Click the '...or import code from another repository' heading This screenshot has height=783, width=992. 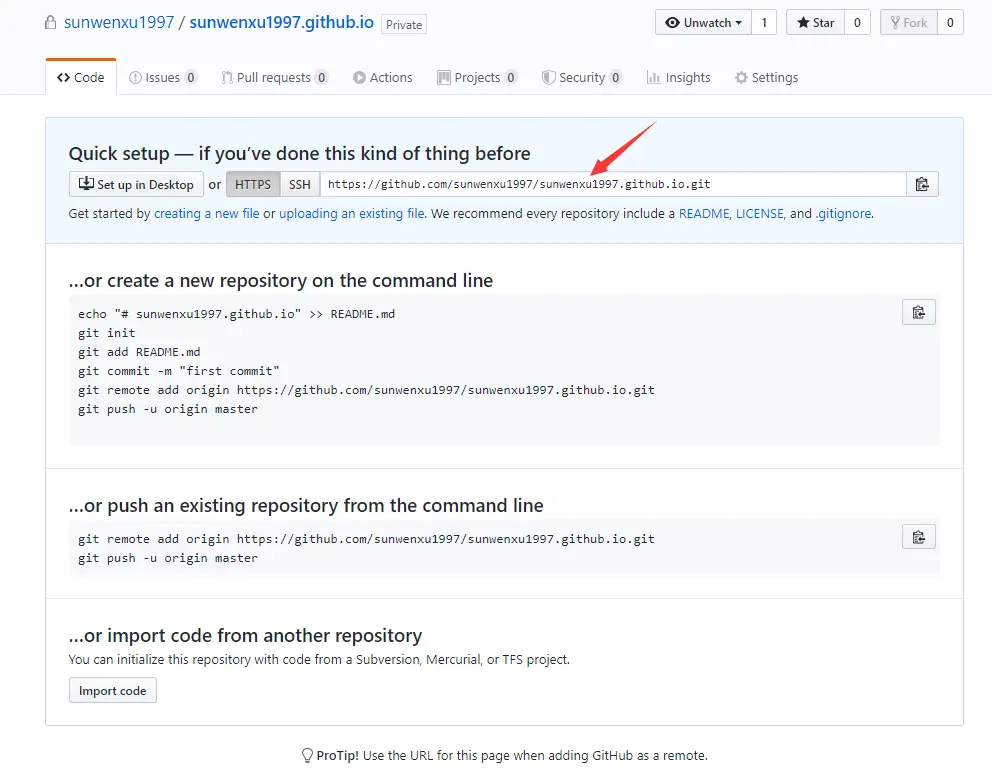click(245, 635)
